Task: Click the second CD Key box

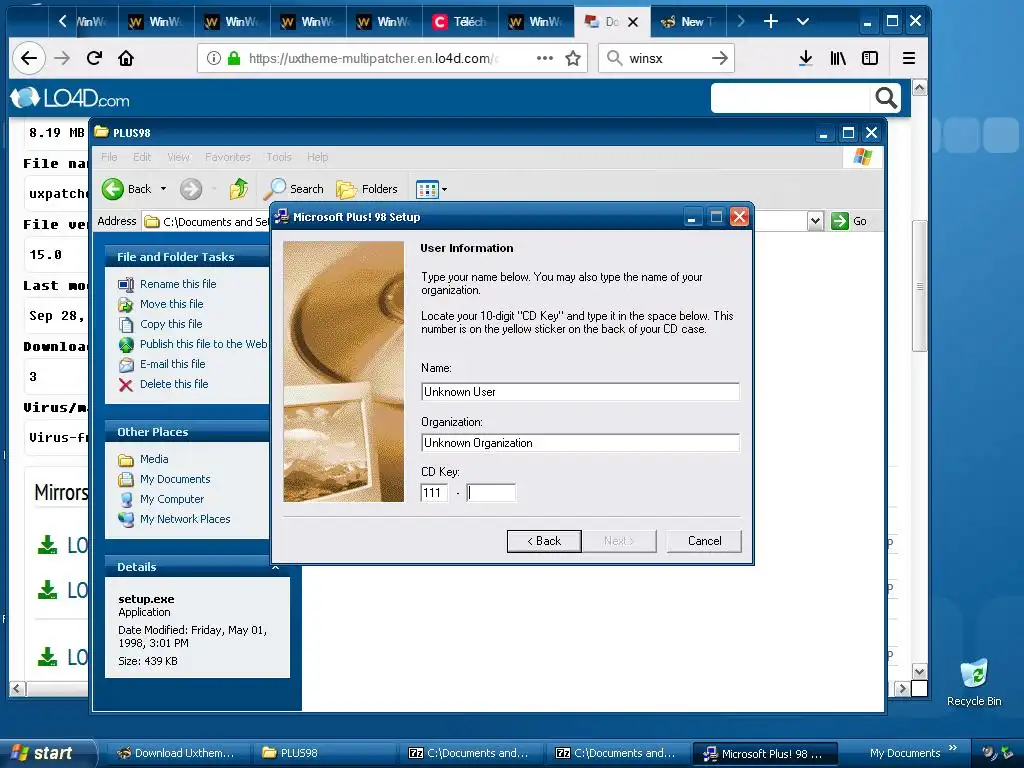Action: point(491,492)
